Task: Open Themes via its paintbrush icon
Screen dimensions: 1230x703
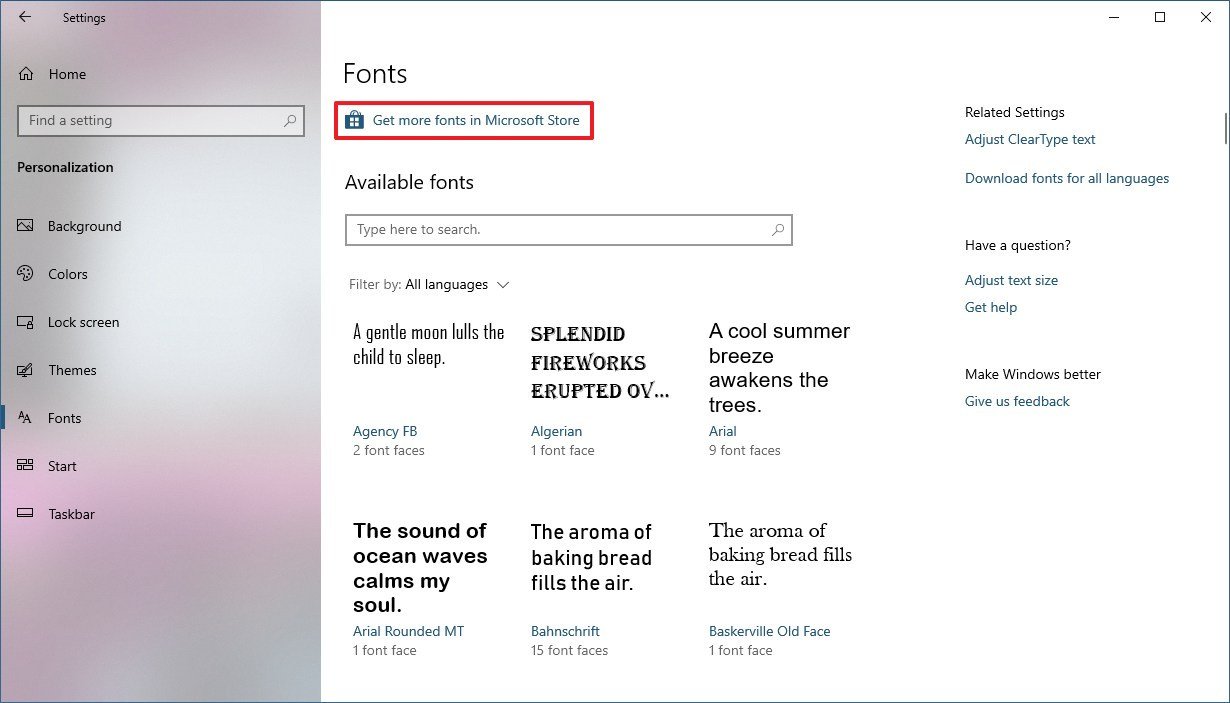Action: pyautogui.click(x=24, y=370)
